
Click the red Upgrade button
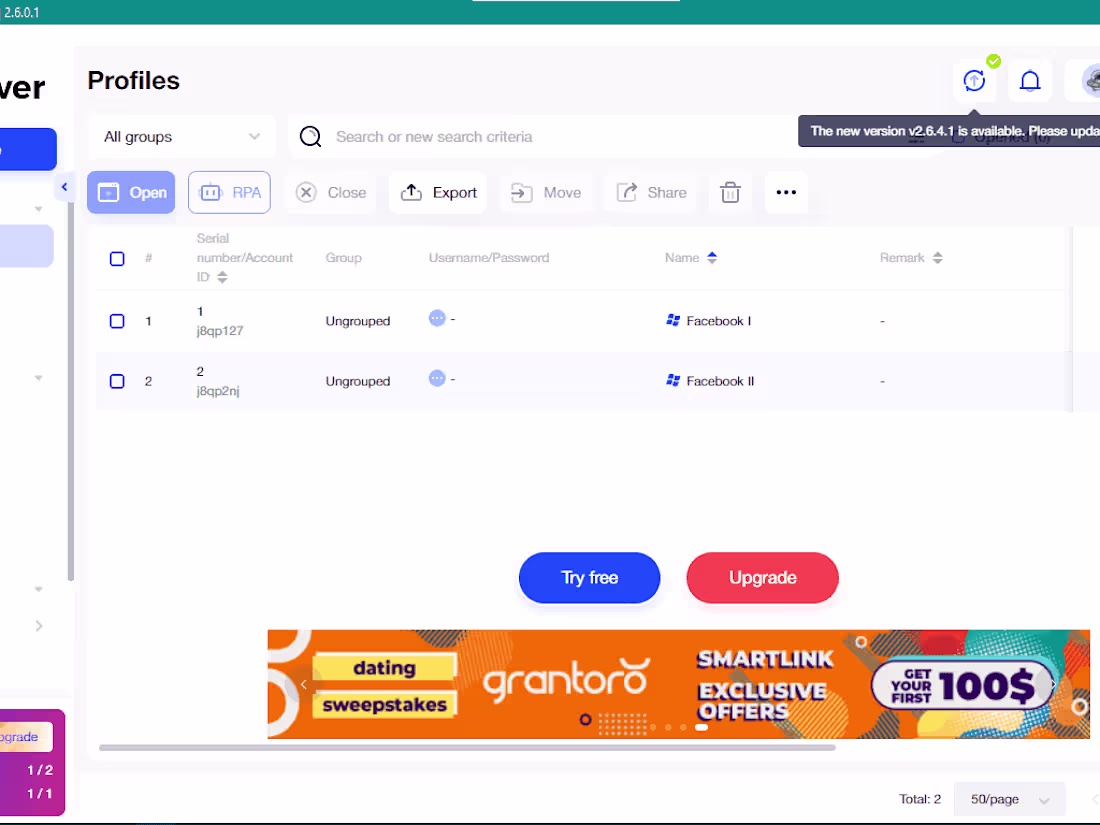(x=763, y=578)
